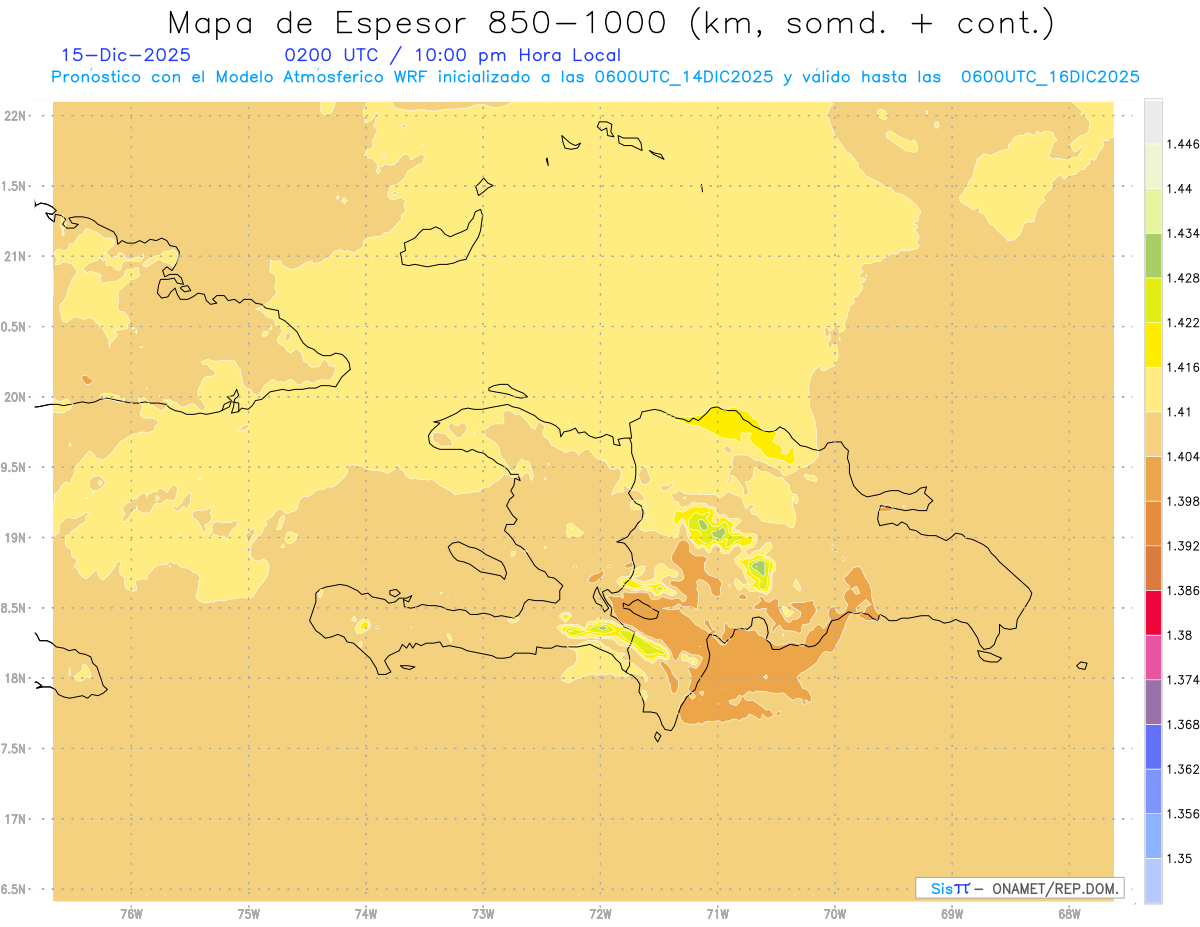
Task: Click the latitude axis label '8.5N'
Action: tap(15, 608)
